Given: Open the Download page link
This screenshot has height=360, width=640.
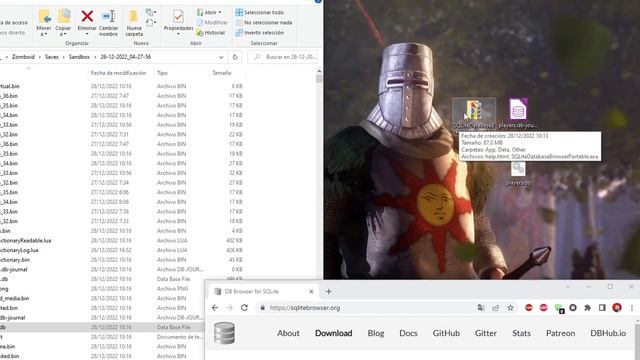Looking at the screenshot, I should (x=333, y=333).
